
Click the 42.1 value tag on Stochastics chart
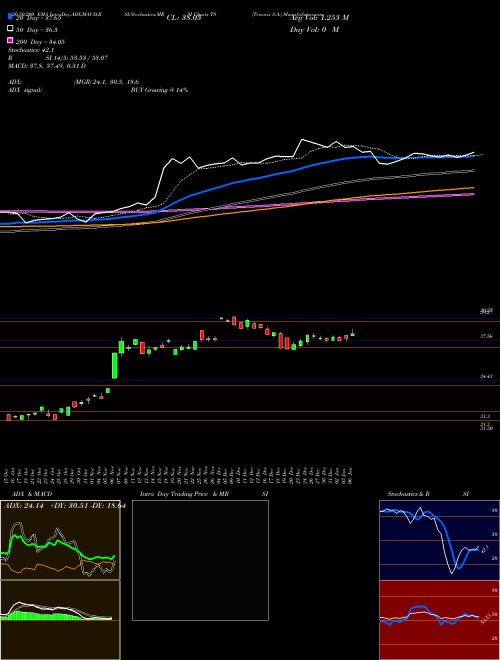(484, 549)
